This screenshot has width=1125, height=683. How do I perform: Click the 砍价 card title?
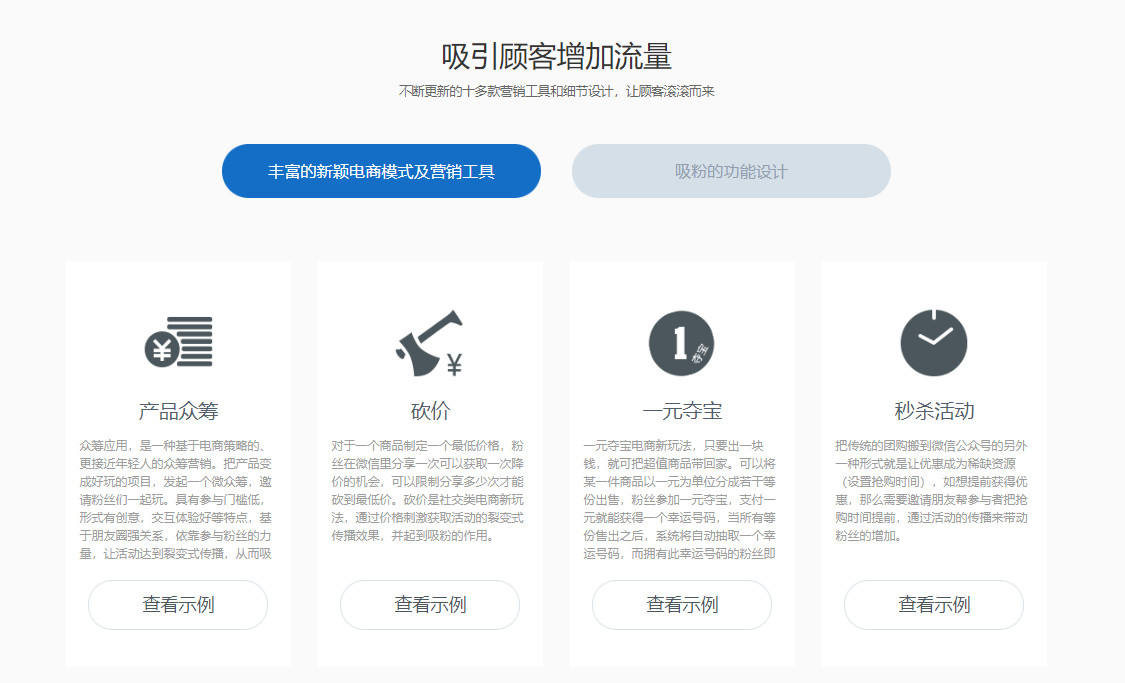(430, 411)
